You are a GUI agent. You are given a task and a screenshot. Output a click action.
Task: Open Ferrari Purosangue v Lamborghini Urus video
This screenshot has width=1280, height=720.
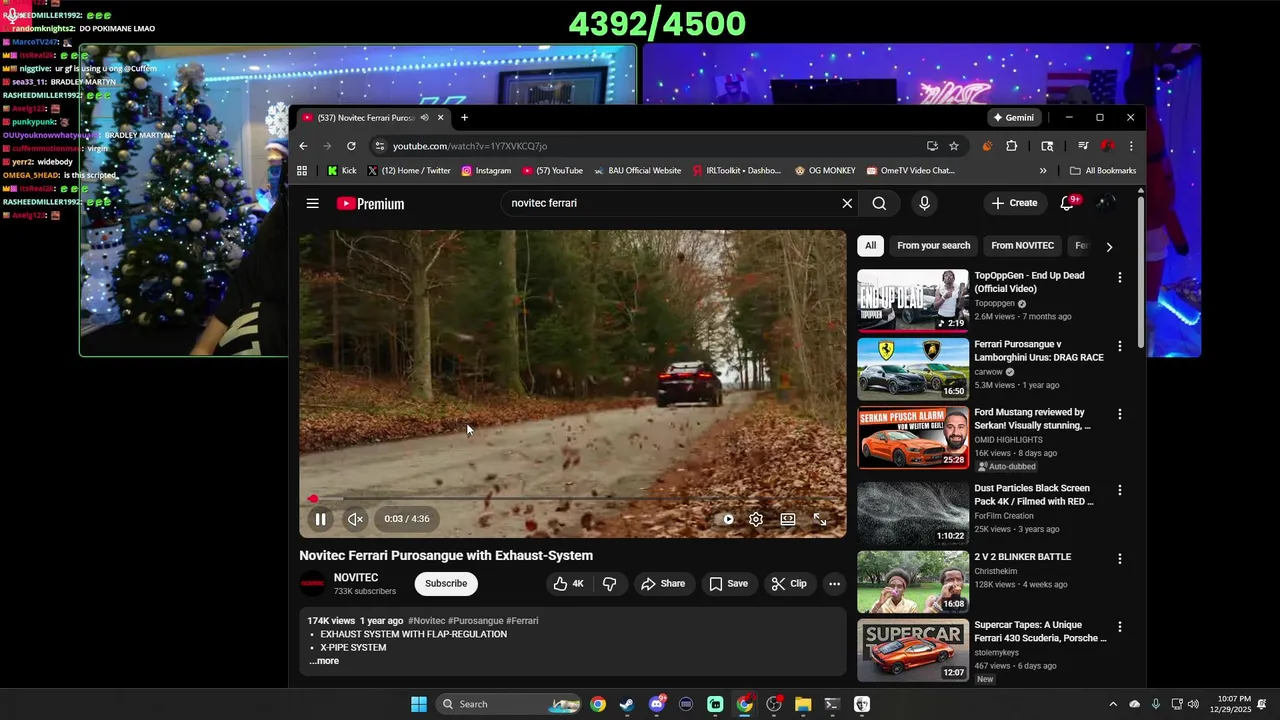pyautogui.click(x=913, y=369)
